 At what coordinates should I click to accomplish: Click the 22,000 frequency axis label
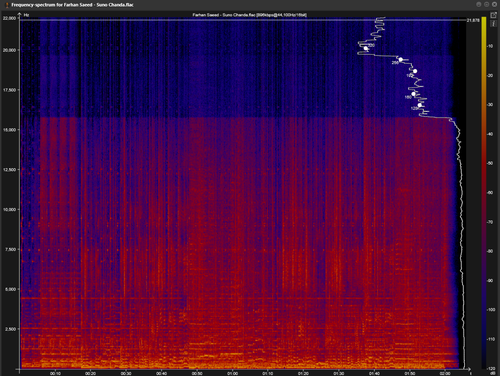[x=9, y=18]
